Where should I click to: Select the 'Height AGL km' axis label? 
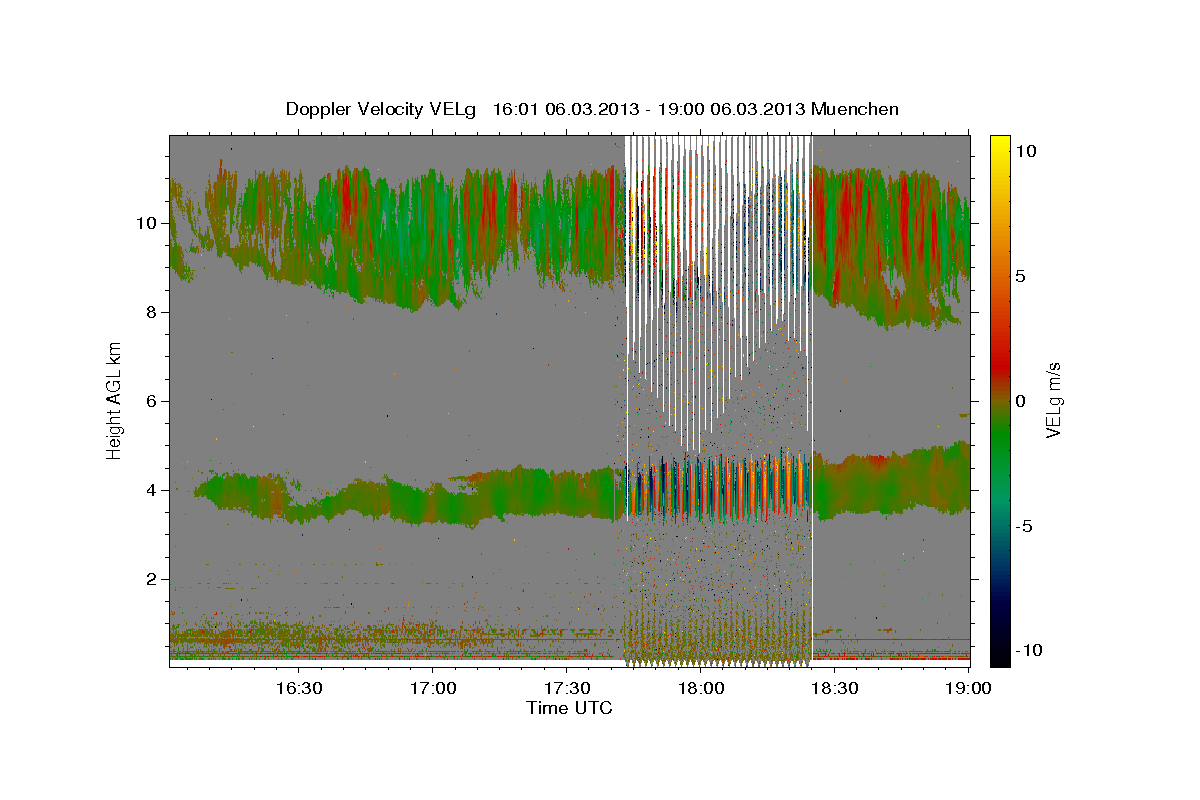click(x=115, y=399)
